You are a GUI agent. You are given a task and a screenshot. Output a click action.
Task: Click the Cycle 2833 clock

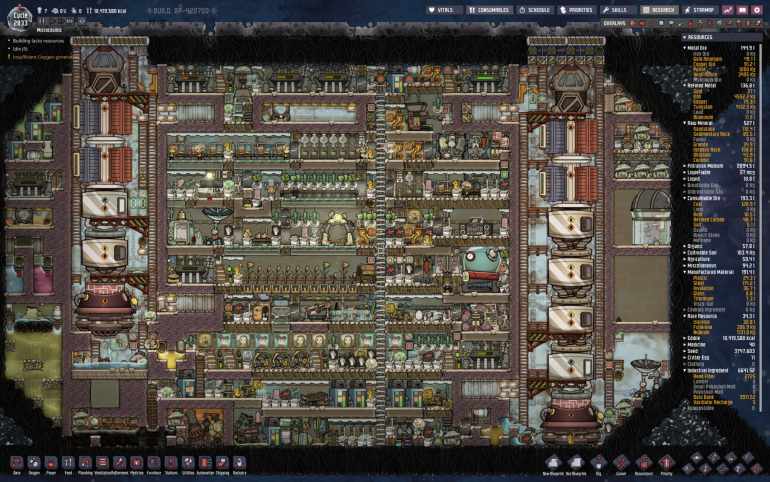coord(20,19)
